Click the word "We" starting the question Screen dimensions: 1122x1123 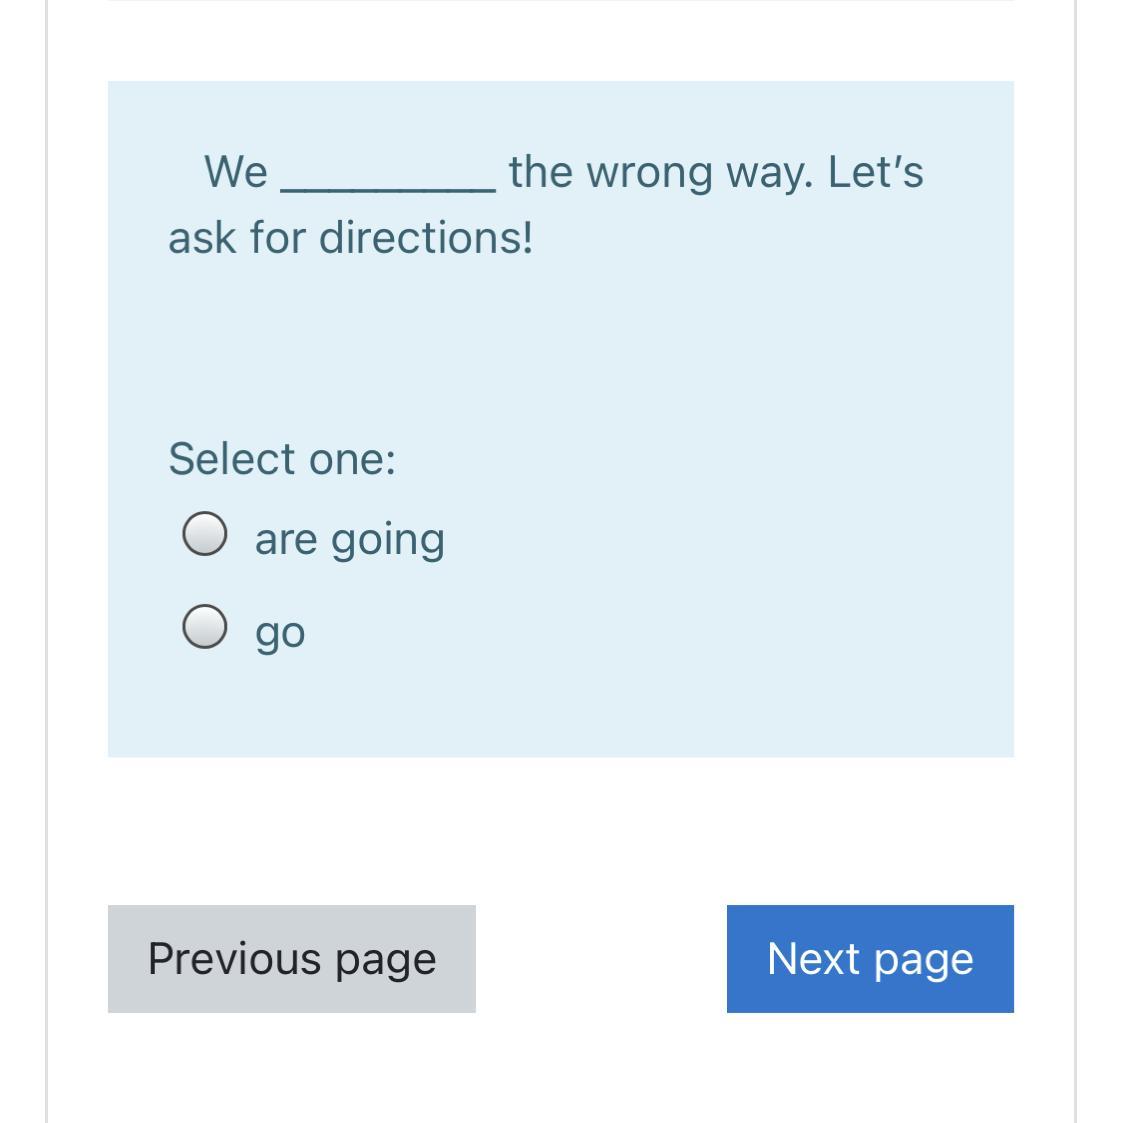pos(236,172)
